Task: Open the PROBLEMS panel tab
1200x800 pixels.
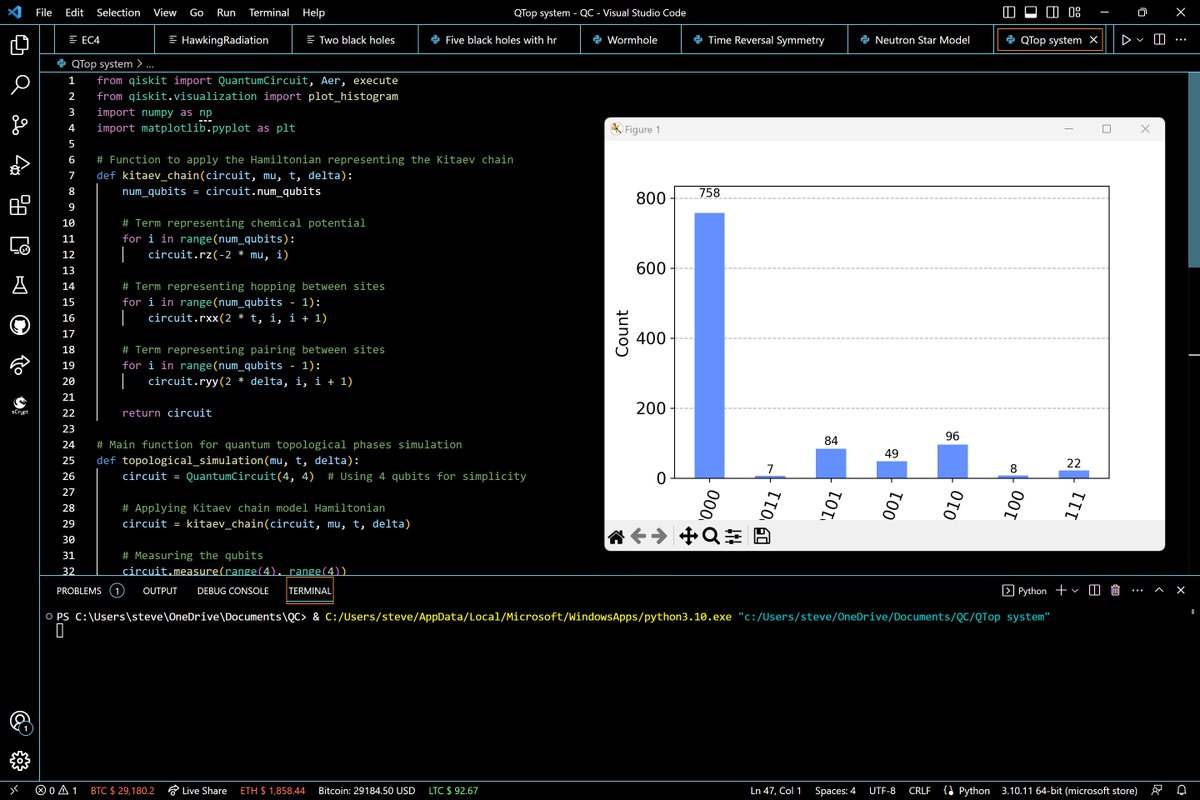Action: [79, 591]
